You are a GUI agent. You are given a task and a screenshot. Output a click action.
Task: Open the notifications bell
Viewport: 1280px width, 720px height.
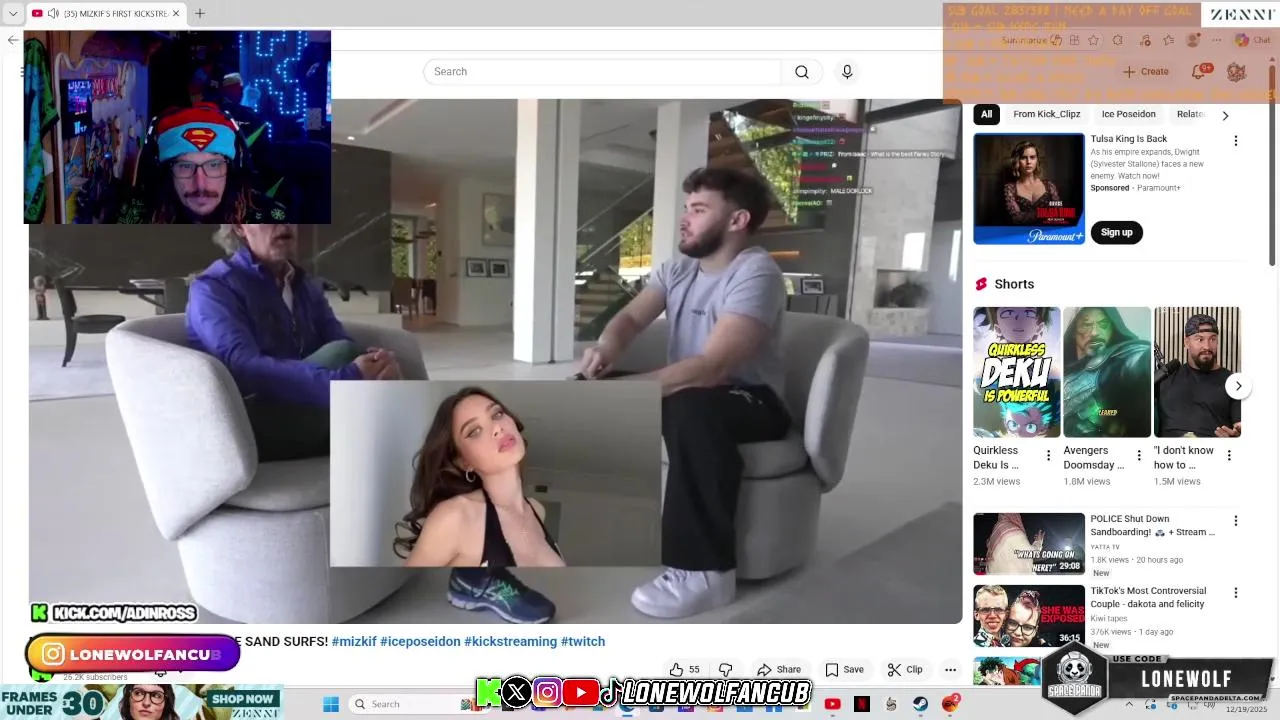pos(1199,72)
